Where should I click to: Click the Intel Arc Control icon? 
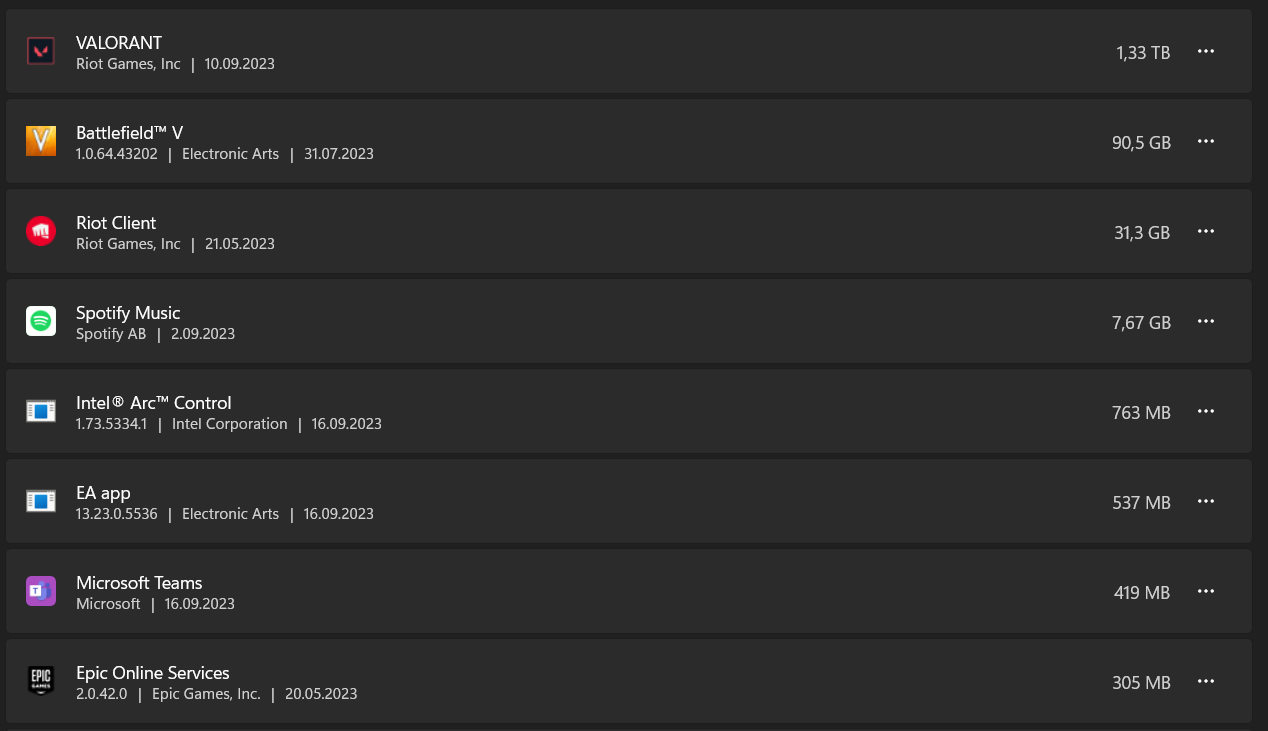41,412
